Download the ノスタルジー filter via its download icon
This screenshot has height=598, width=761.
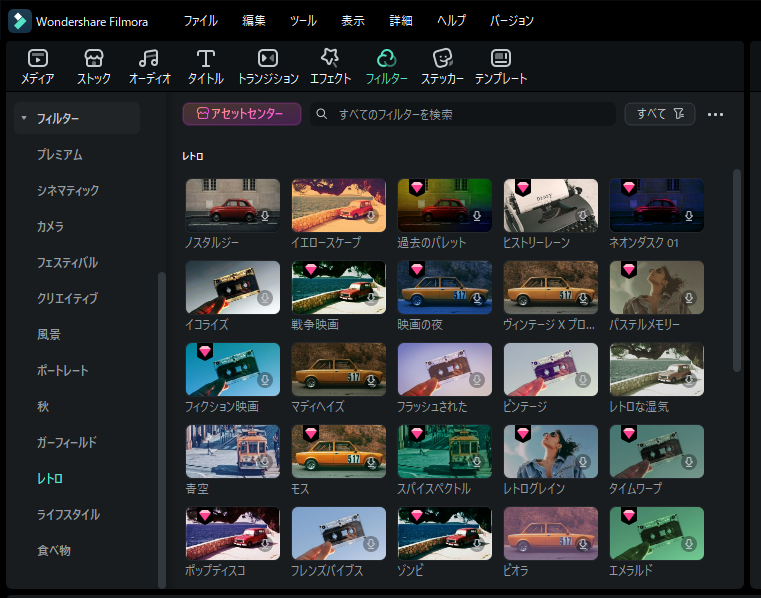tap(266, 216)
